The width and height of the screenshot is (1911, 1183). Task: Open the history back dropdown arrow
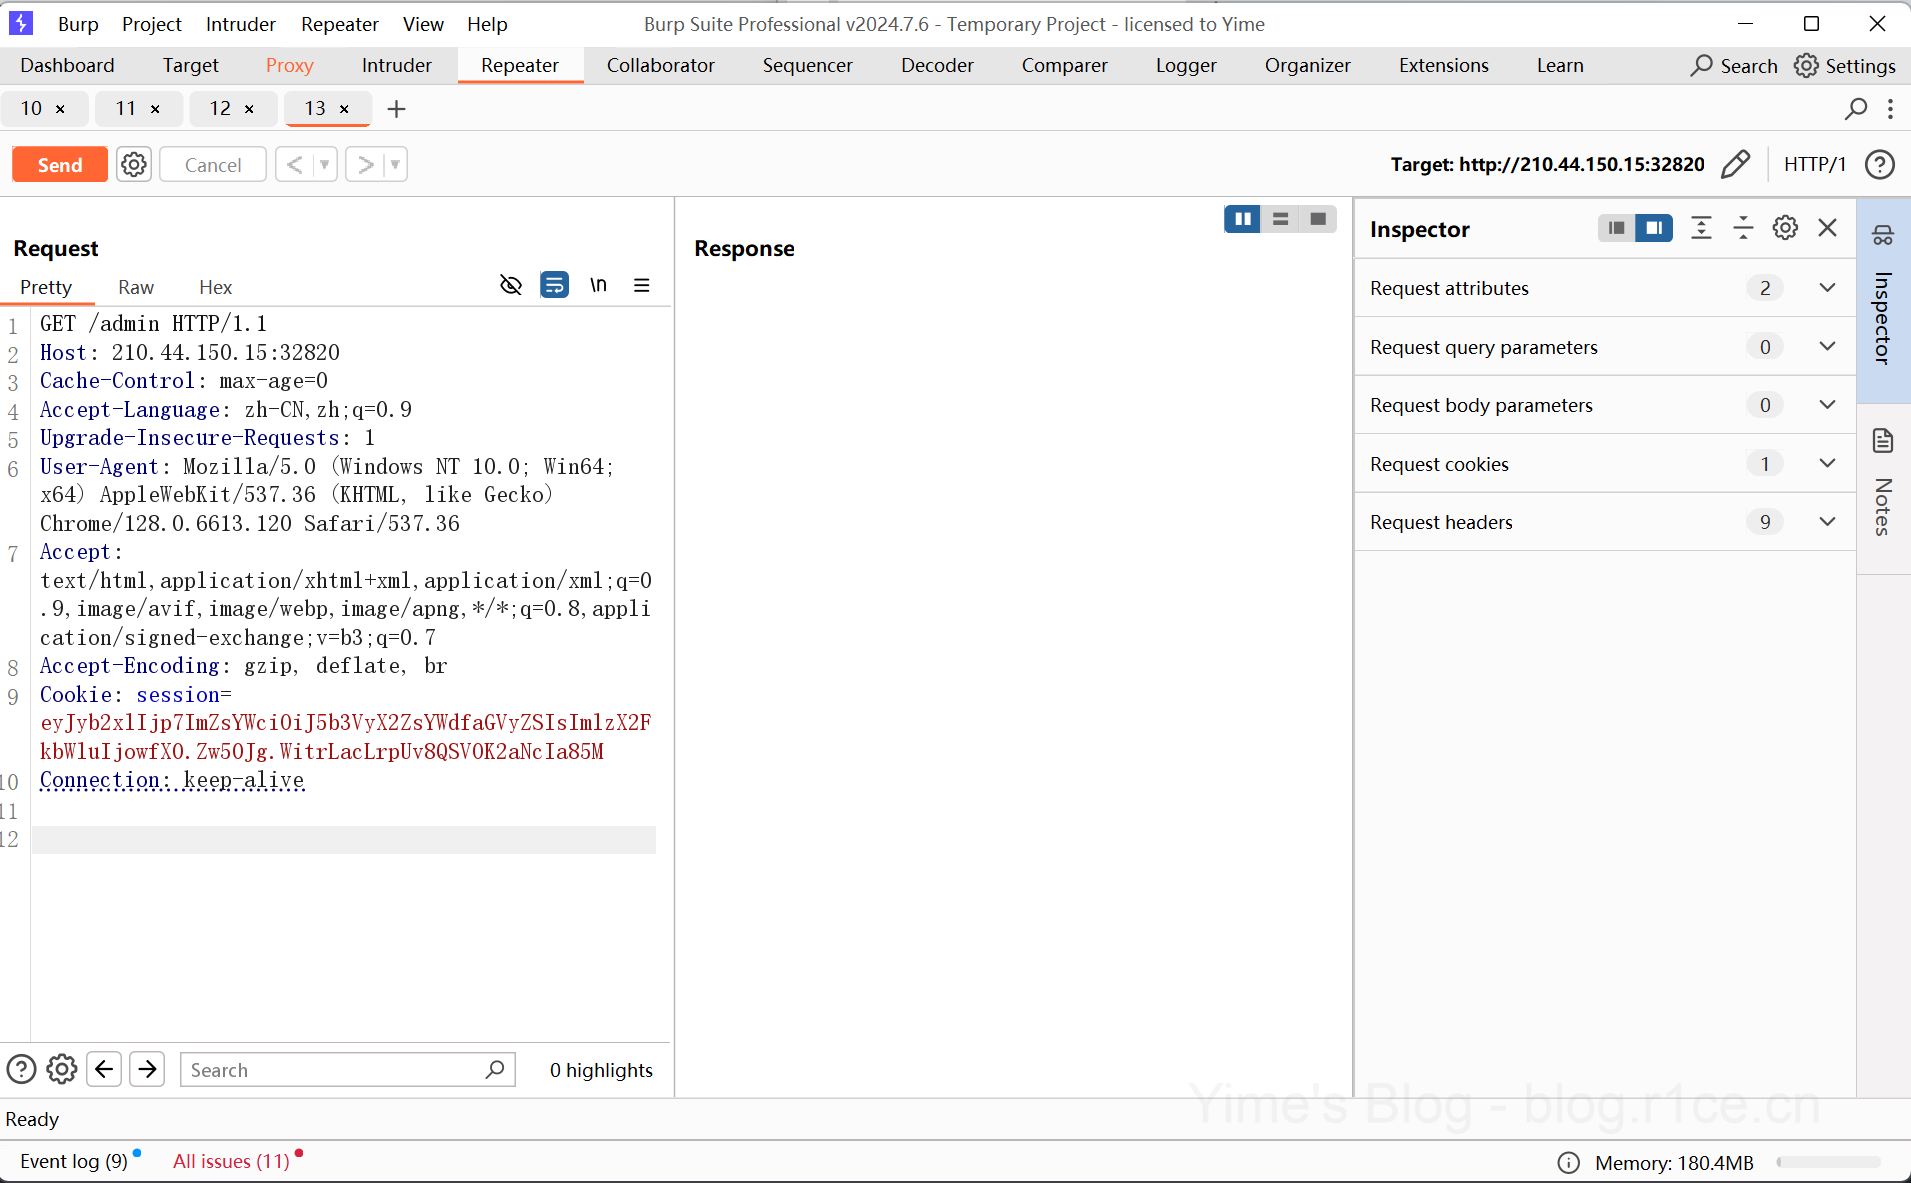click(x=325, y=164)
